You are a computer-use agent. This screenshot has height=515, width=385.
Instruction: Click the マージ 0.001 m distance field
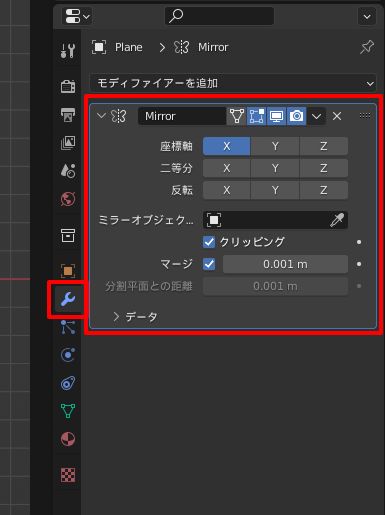pos(285,264)
